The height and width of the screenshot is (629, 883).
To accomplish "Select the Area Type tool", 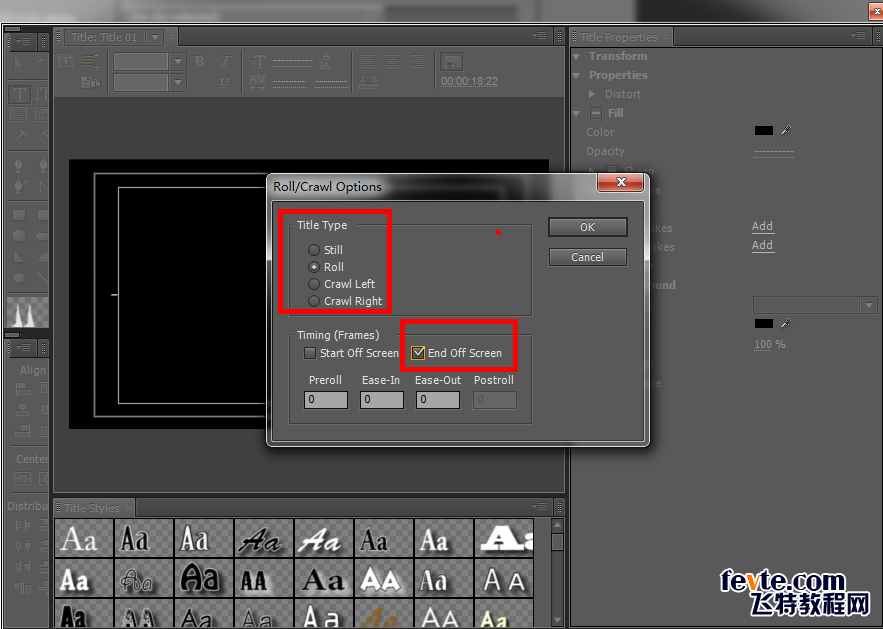I will point(19,115).
